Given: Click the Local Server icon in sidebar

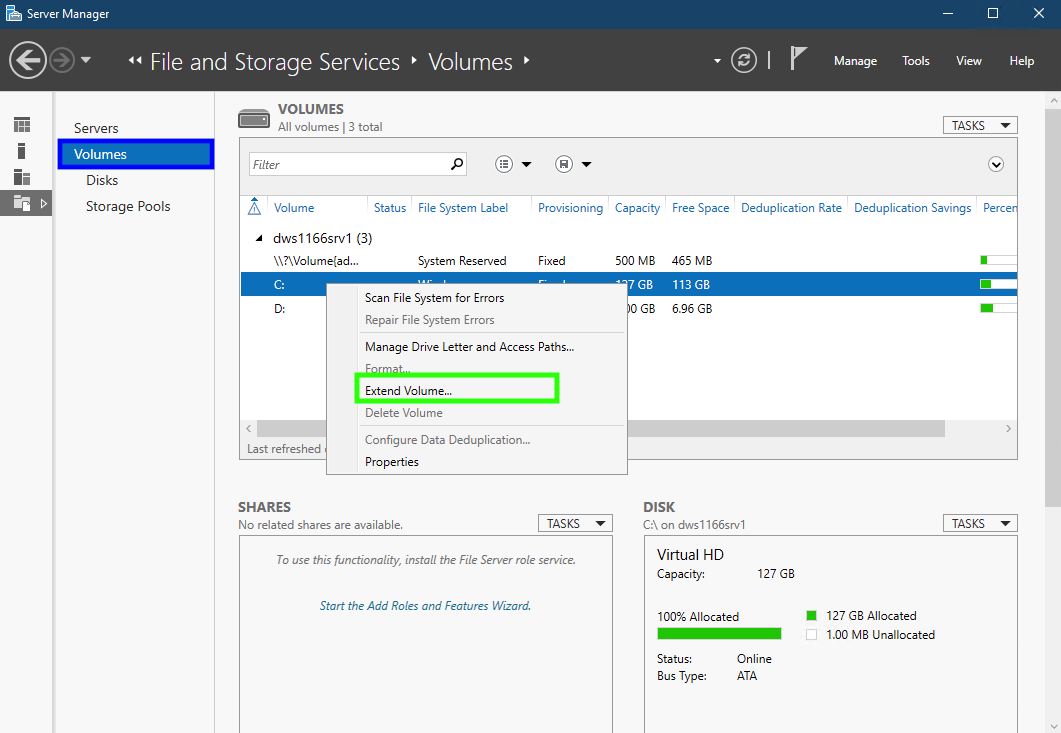Looking at the screenshot, I should click(22, 151).
